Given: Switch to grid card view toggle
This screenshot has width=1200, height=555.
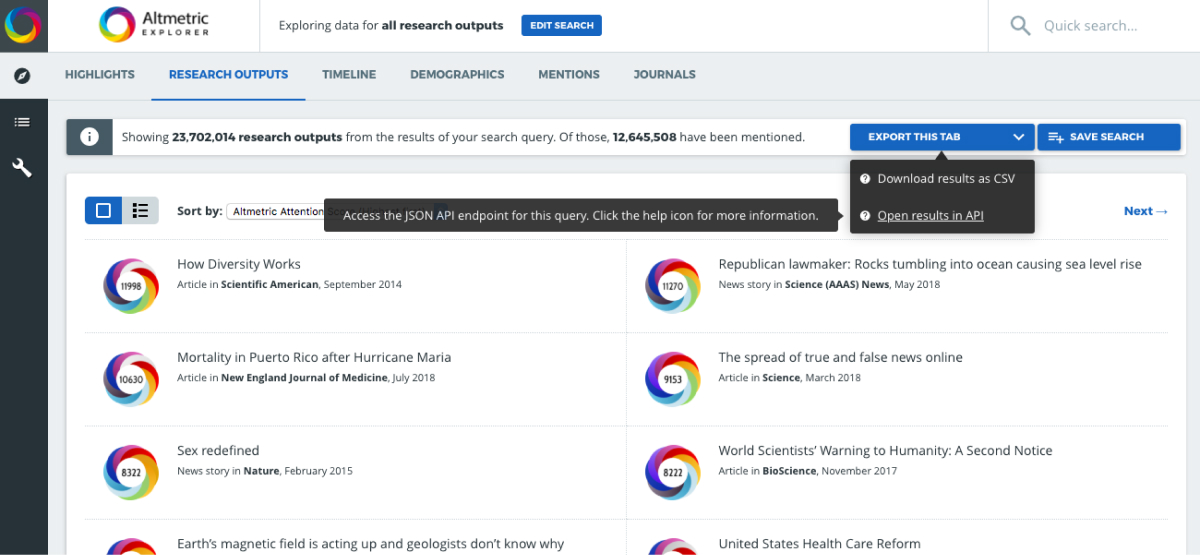Looking at the screenshot, I should point(104,211).
